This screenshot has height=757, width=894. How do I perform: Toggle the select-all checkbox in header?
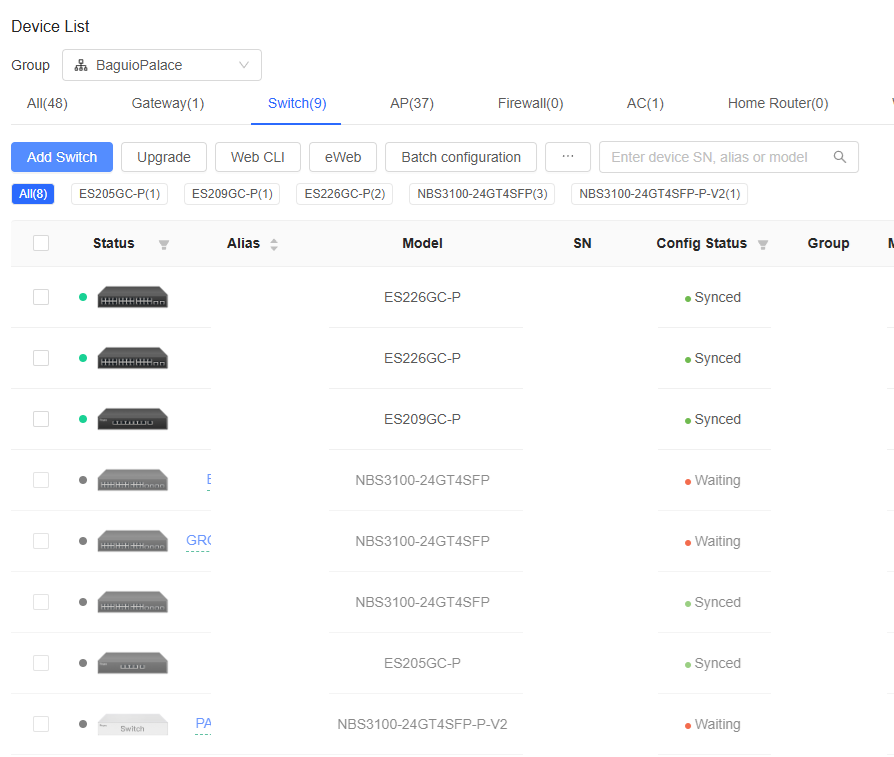click(41, 243)
